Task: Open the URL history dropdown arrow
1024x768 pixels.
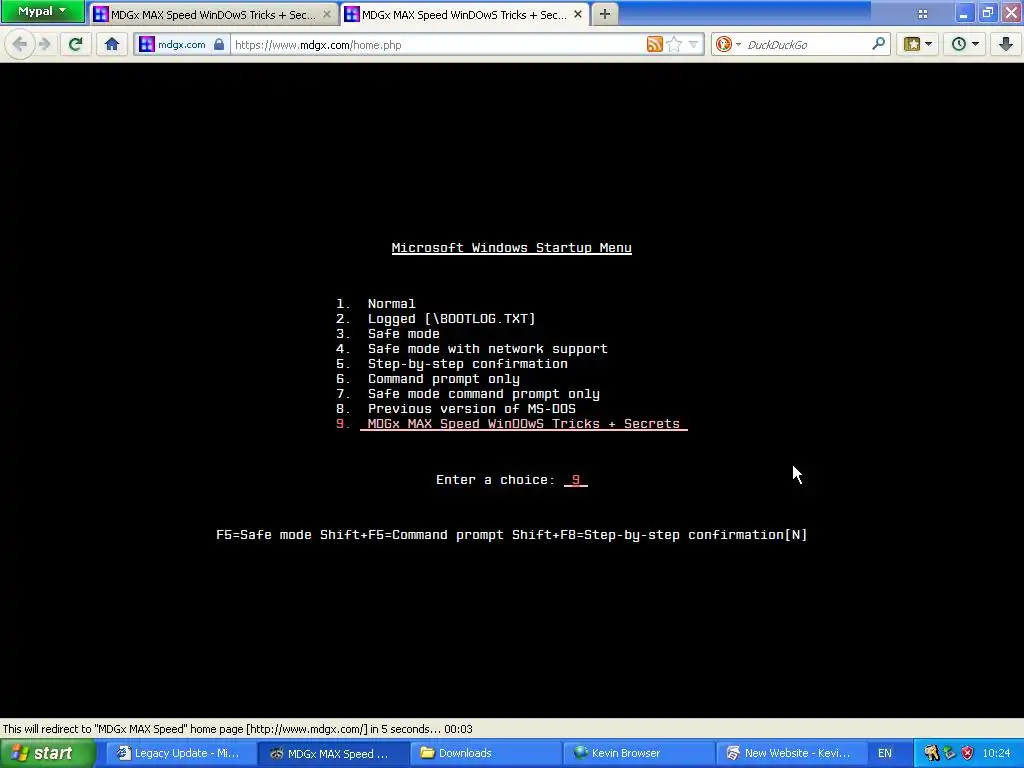Action: pos(694,44)
